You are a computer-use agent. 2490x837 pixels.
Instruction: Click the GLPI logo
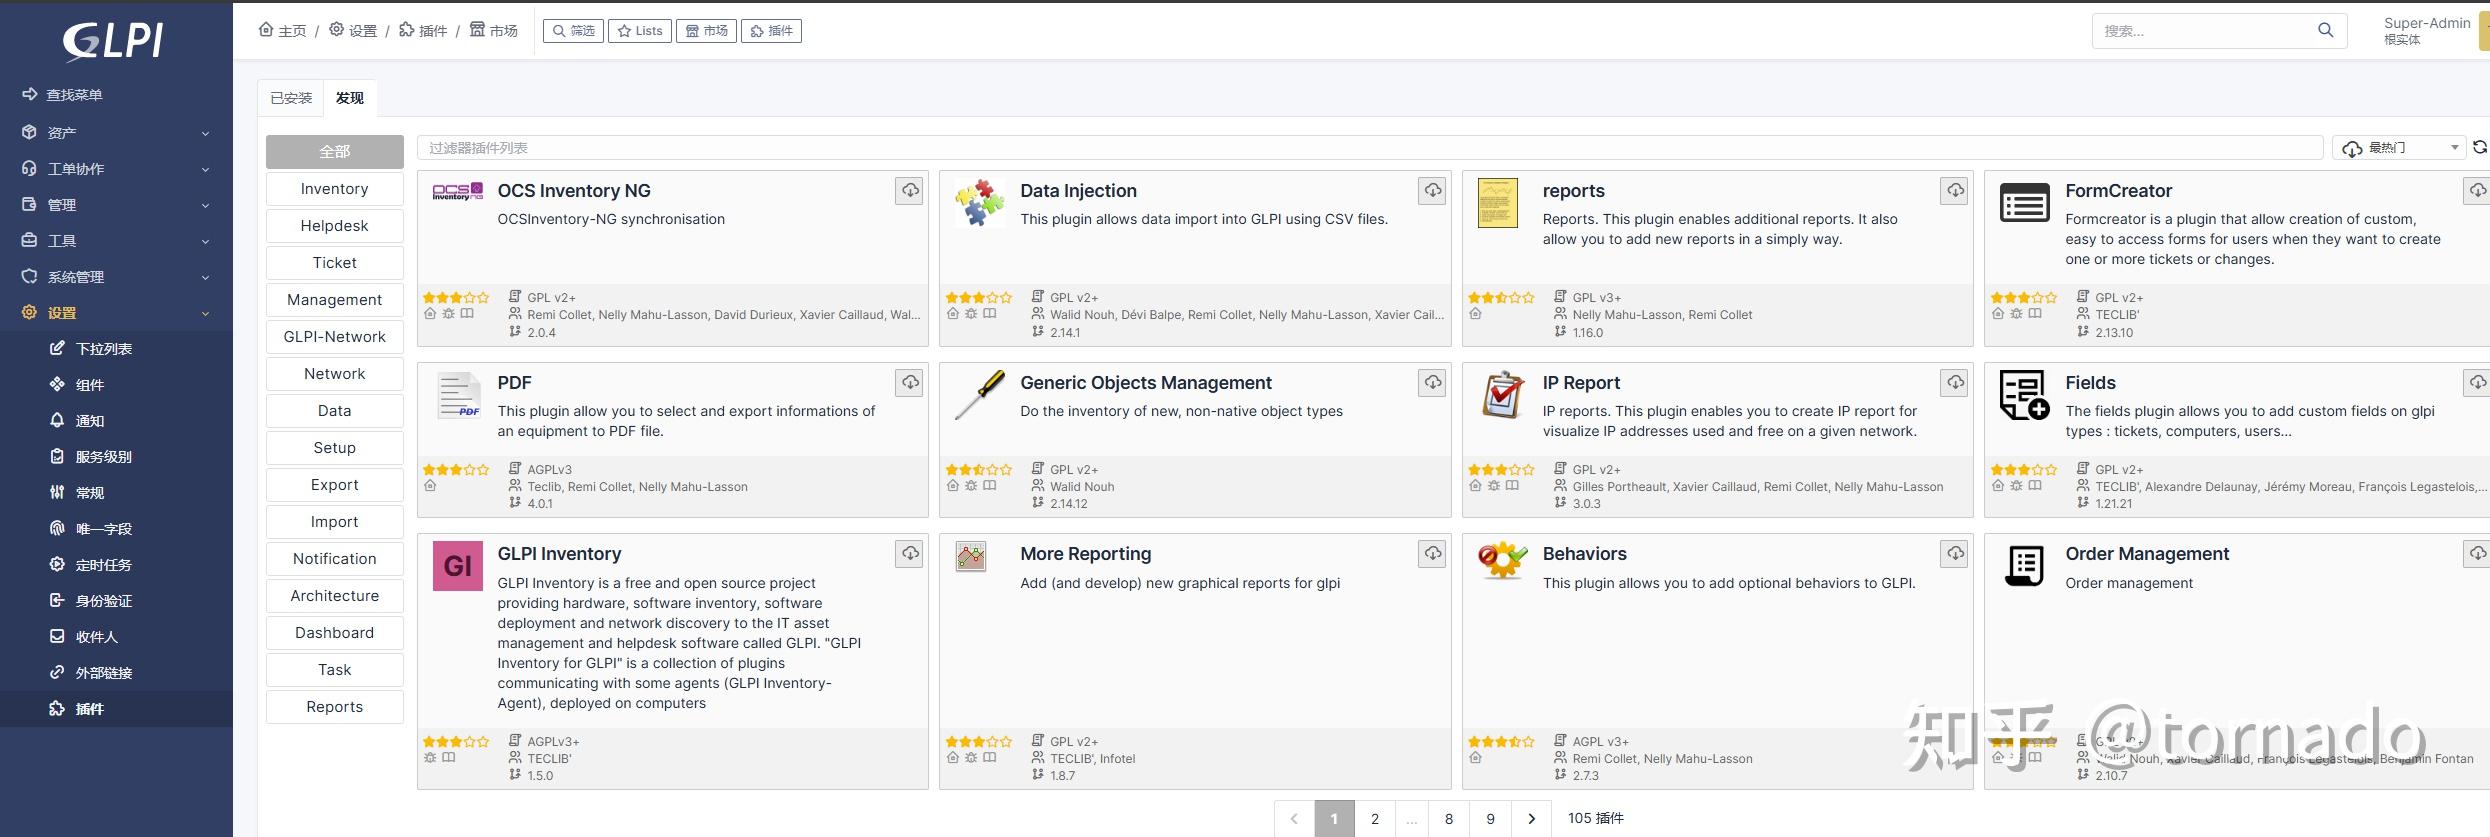(x=113, y=41)
